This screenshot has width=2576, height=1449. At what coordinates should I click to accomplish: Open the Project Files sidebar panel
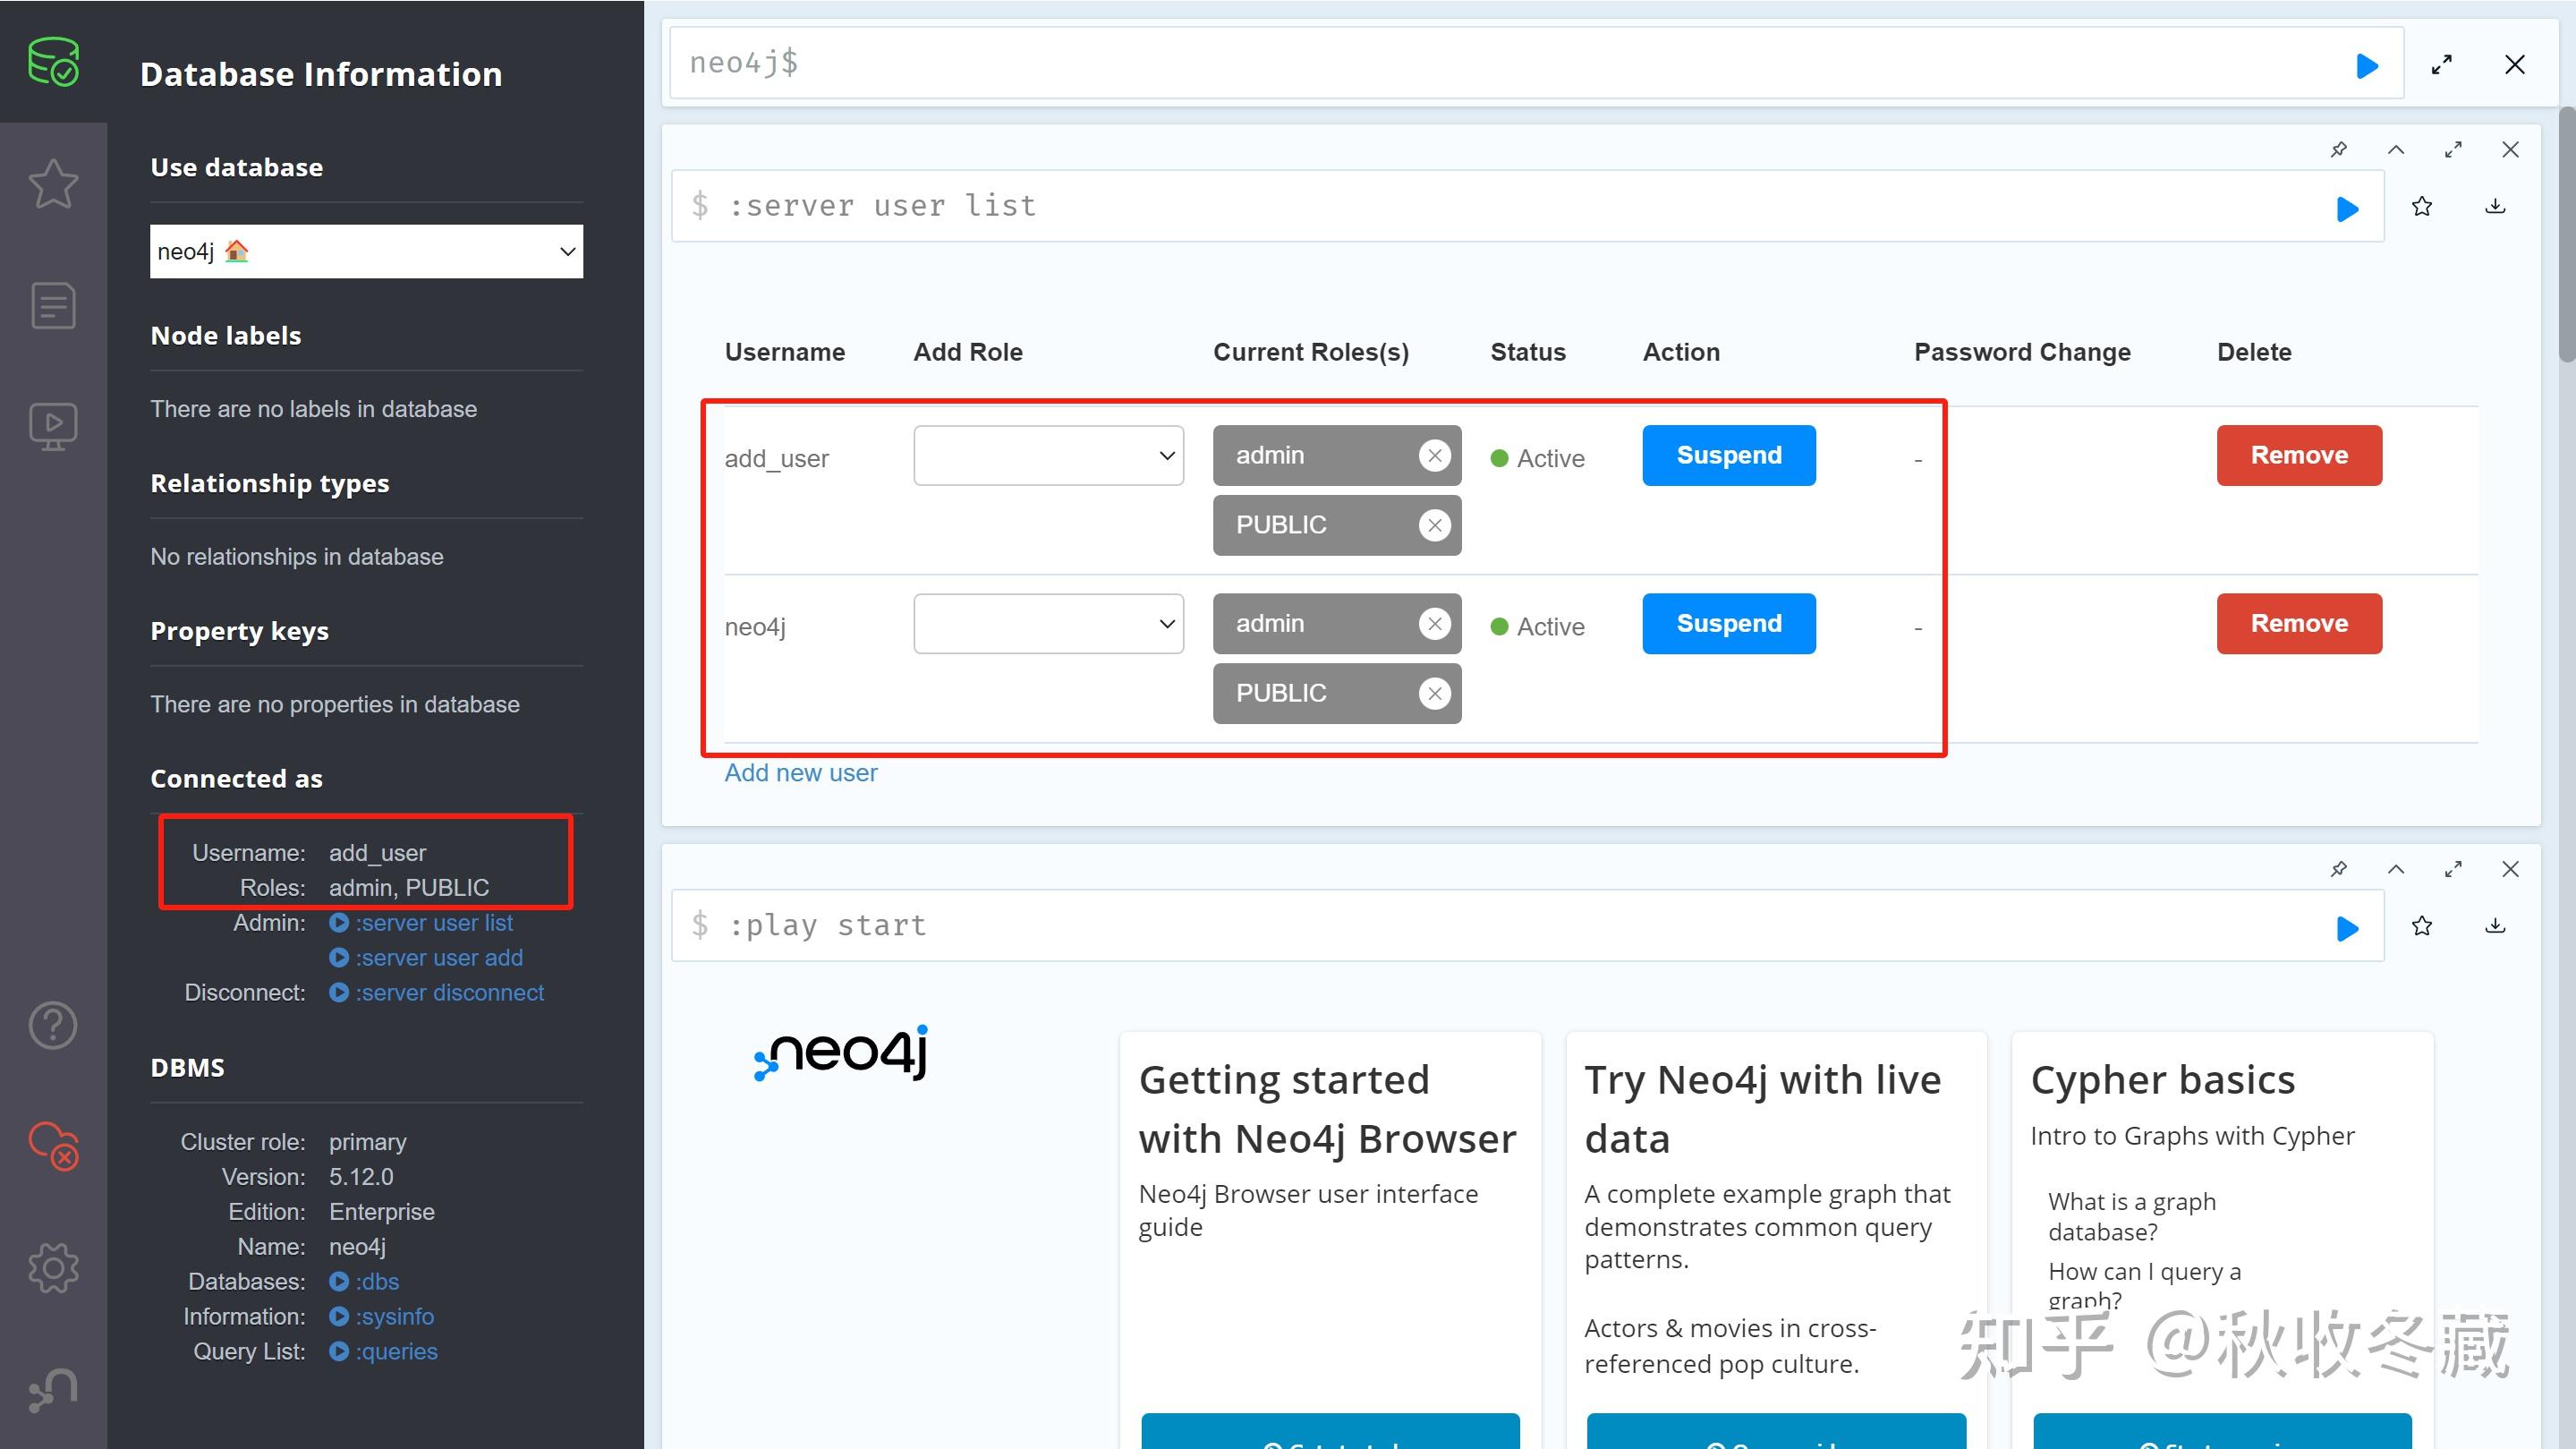53,305
